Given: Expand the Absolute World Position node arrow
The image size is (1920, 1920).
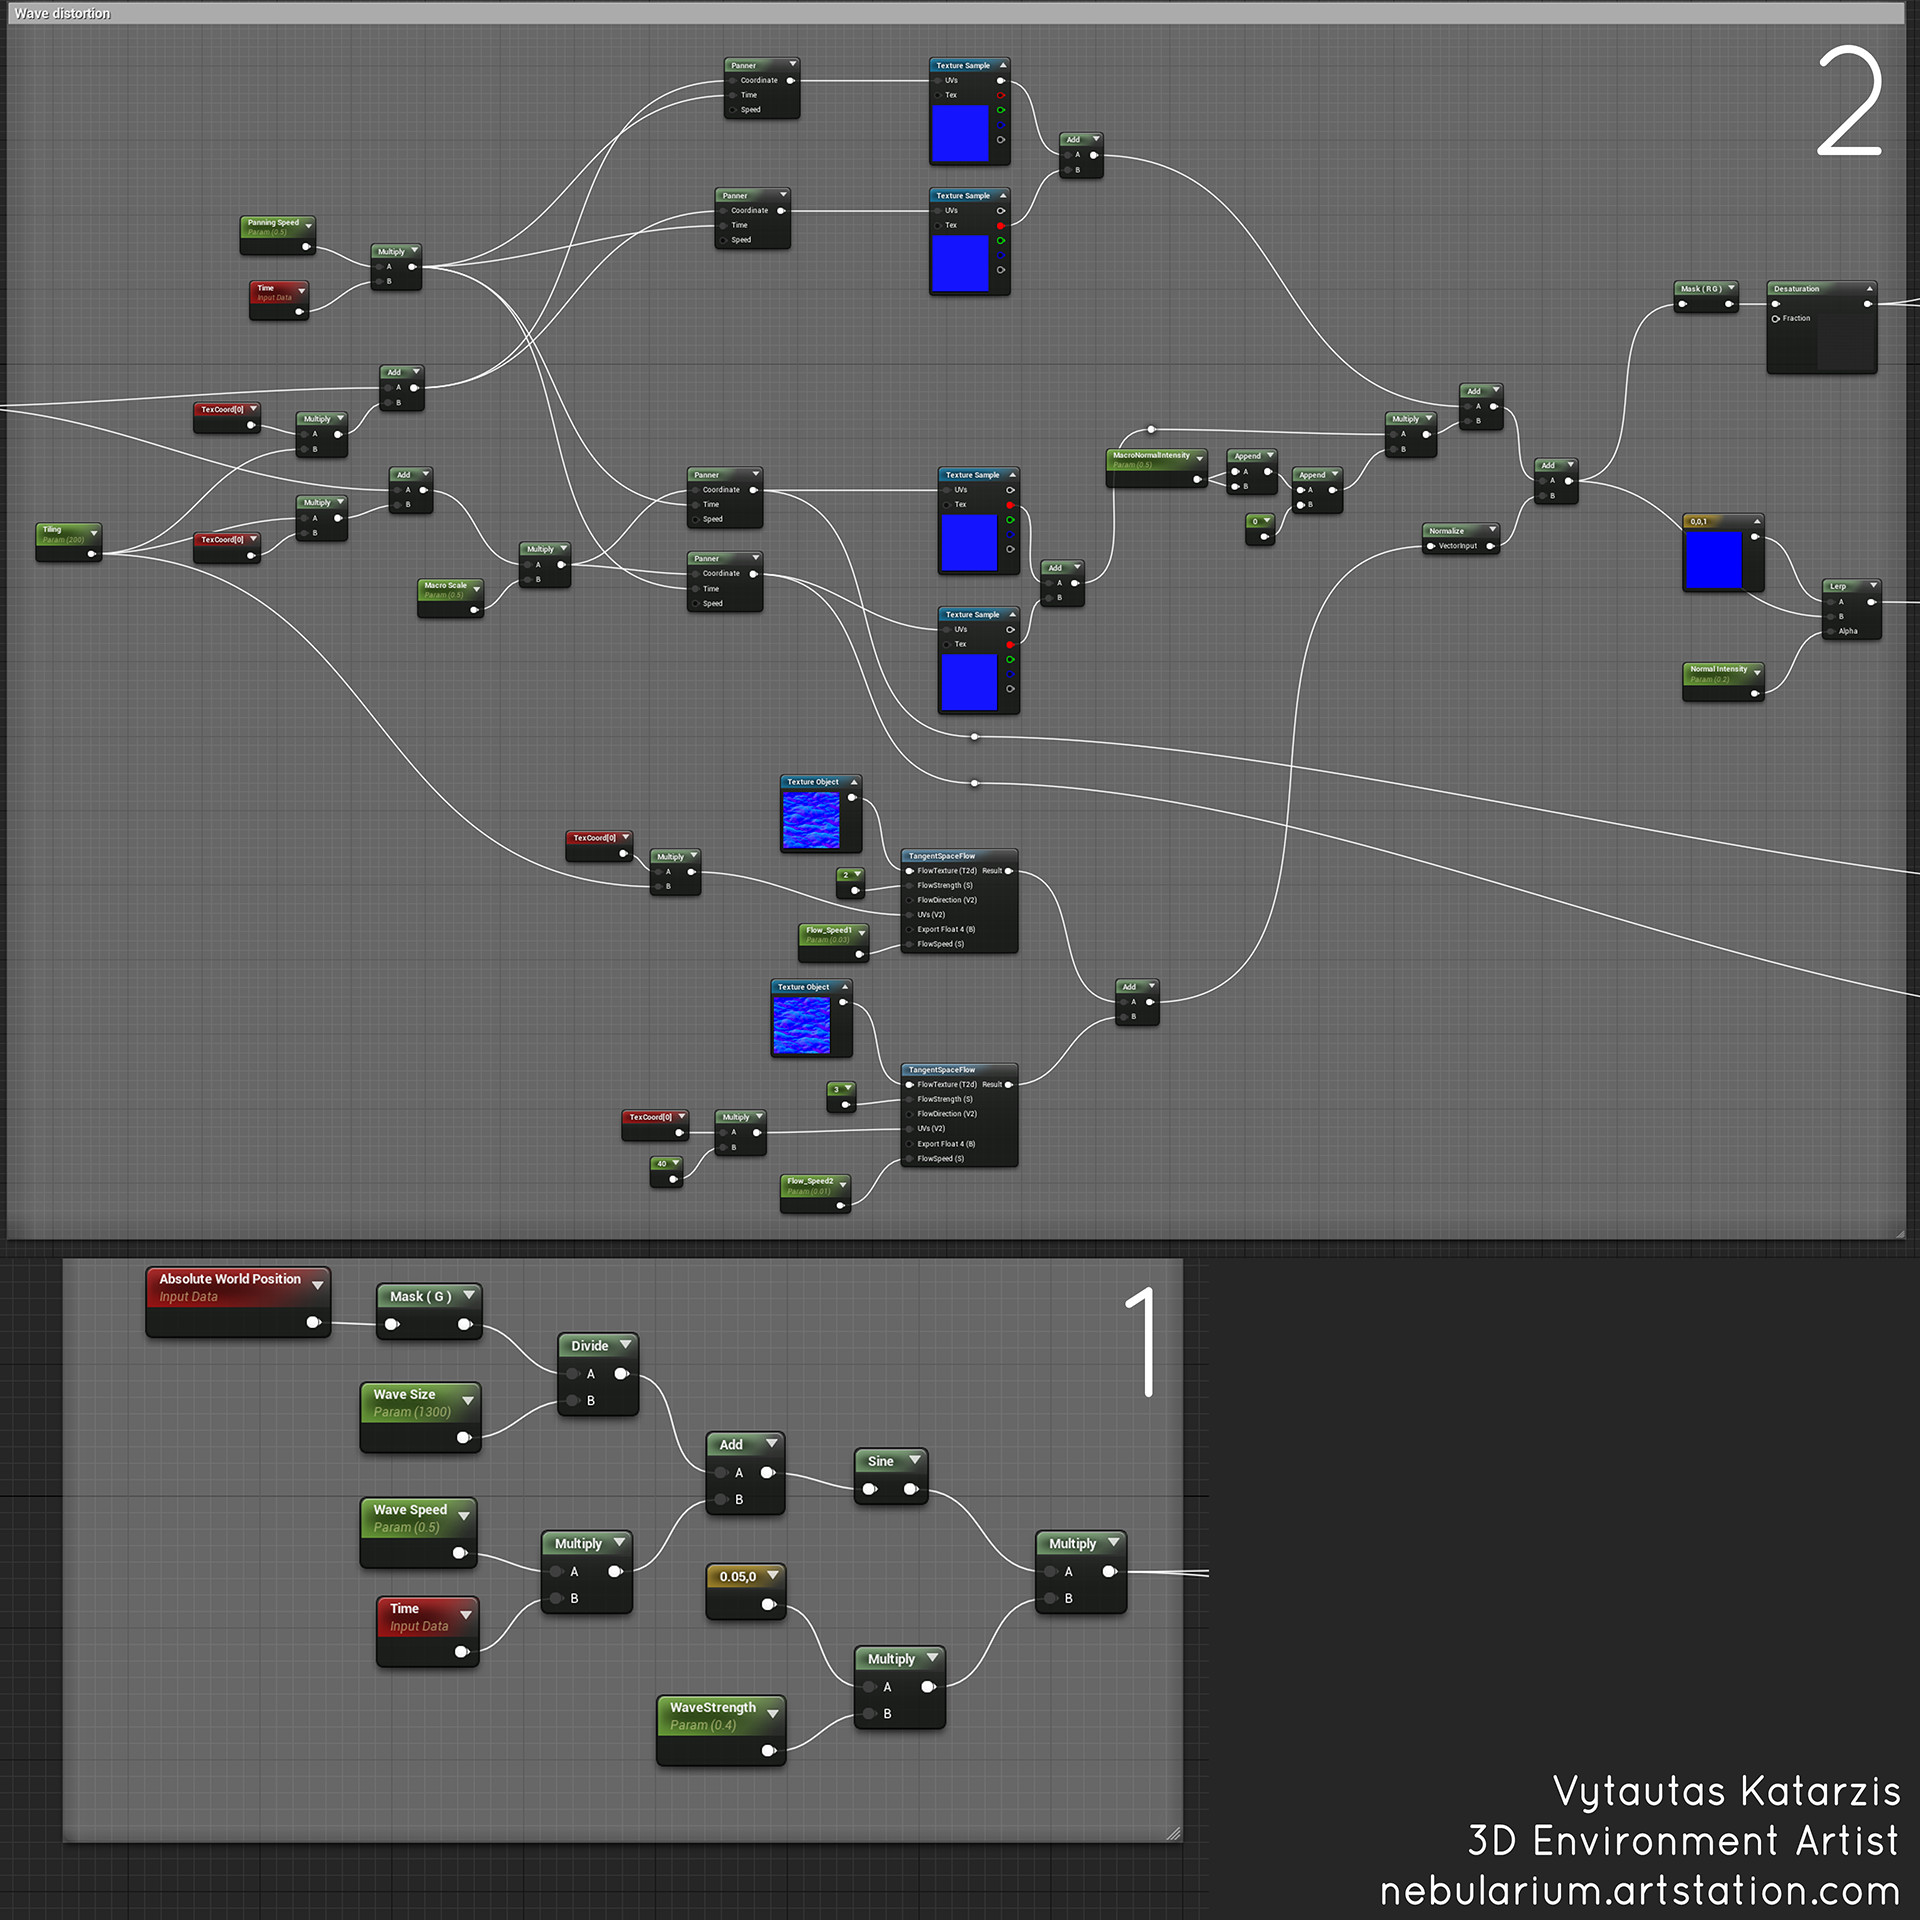Looking at the screenshot, I should click(318, 1285).
